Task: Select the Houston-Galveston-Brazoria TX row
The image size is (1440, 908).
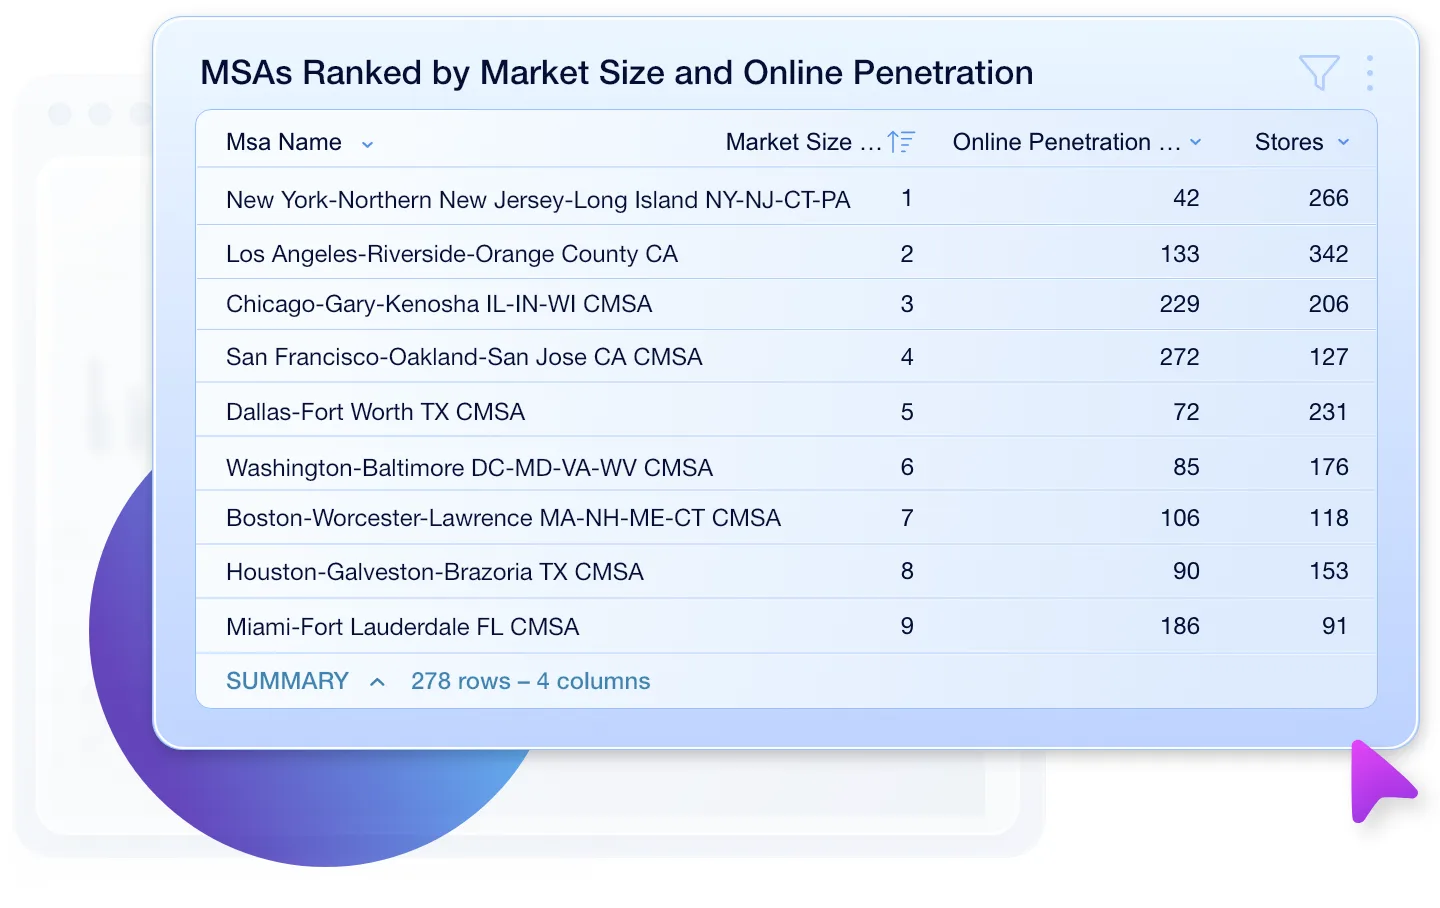Action: (x=435, y=571)
